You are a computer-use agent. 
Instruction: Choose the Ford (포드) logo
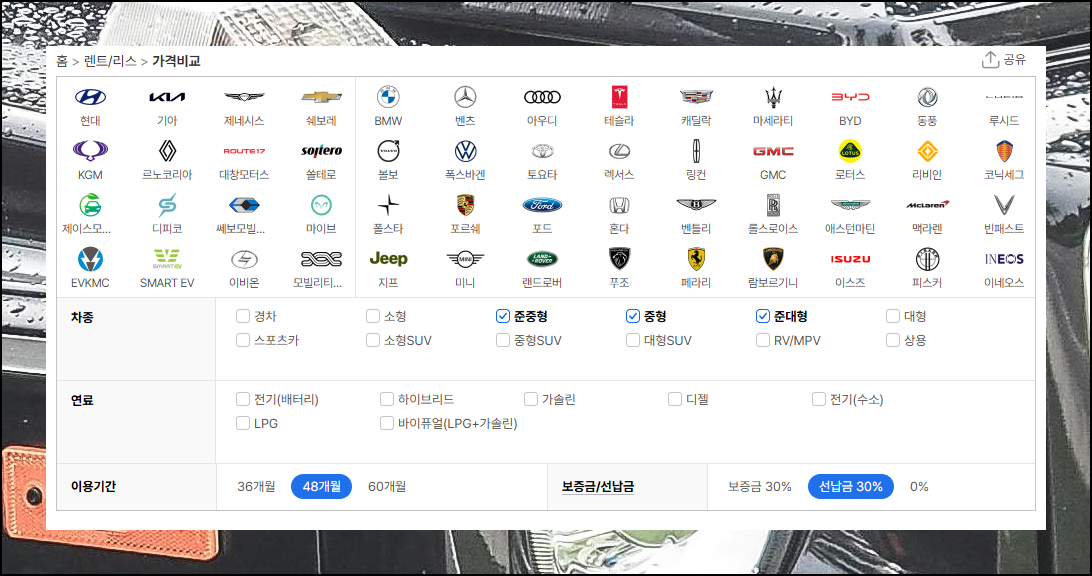[x=542, y=205]
